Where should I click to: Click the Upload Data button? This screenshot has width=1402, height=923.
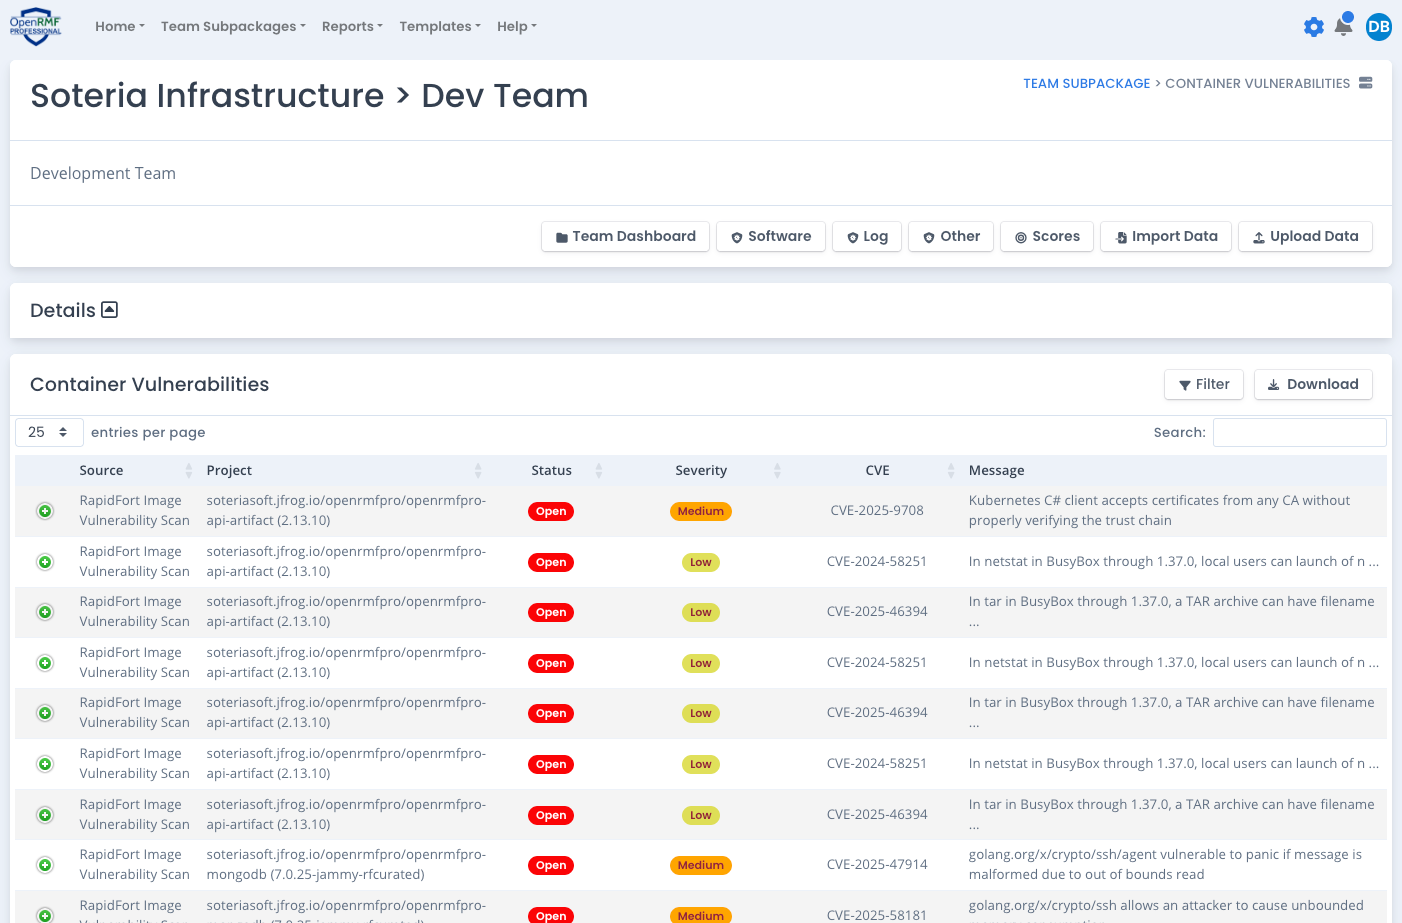pos(1306,236)
